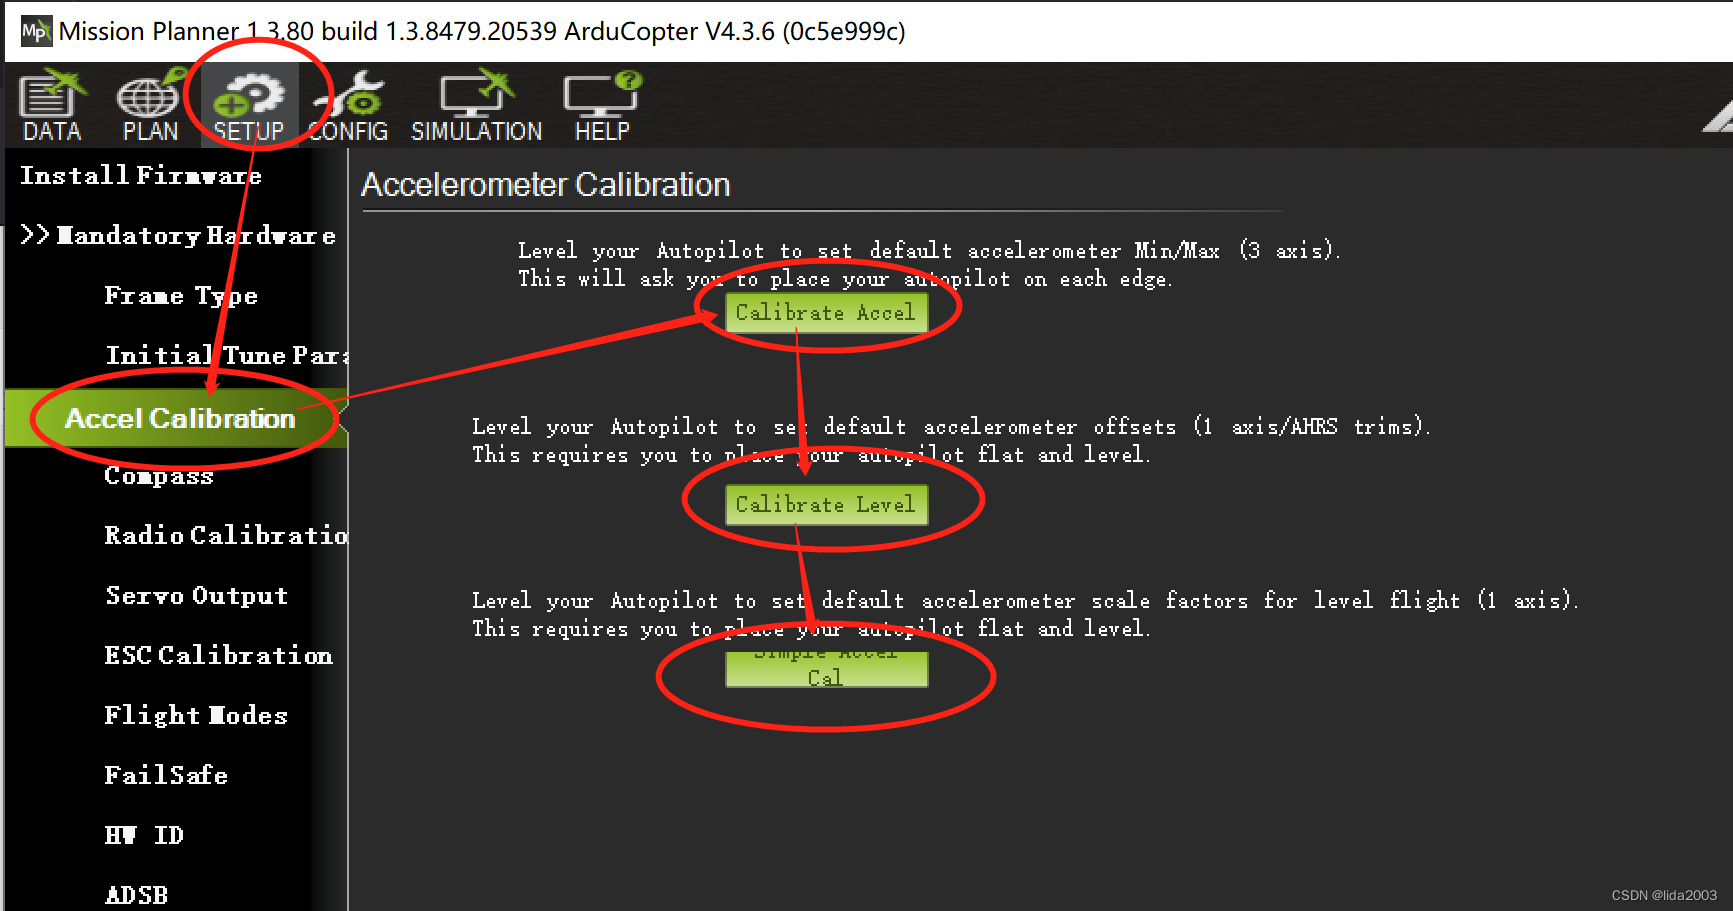Open Initial Tune Parameters page
This screenshot has height=911, width=1733.
pyautogui.click(x=227, y=356)
